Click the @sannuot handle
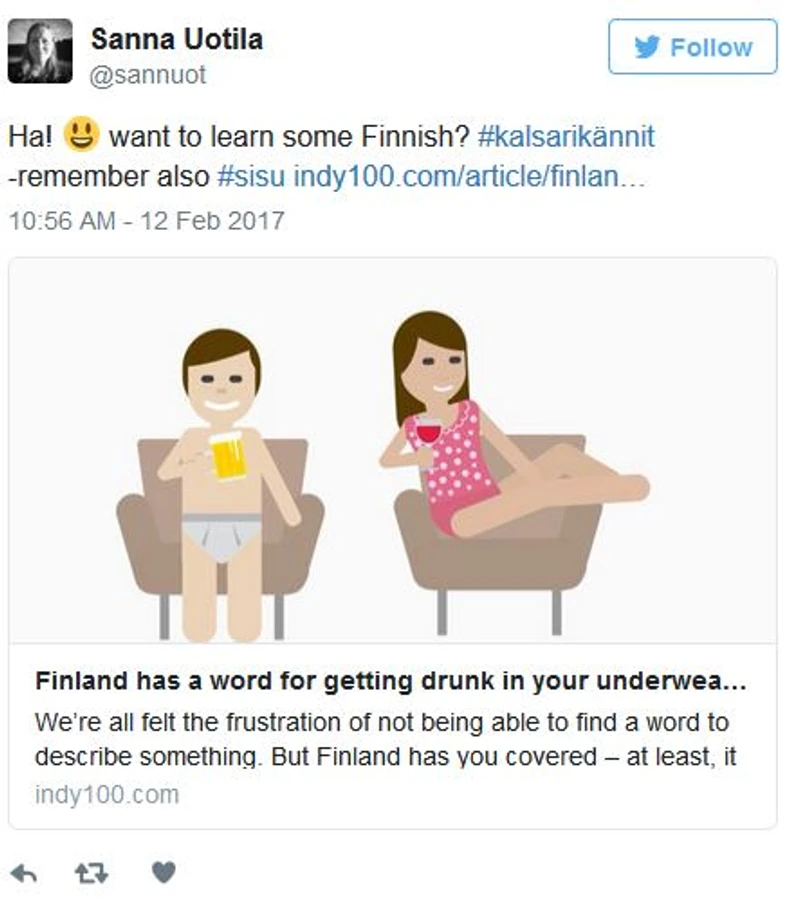Image resolution: width=790 pixels, height=900 pixels. point(148,76)
